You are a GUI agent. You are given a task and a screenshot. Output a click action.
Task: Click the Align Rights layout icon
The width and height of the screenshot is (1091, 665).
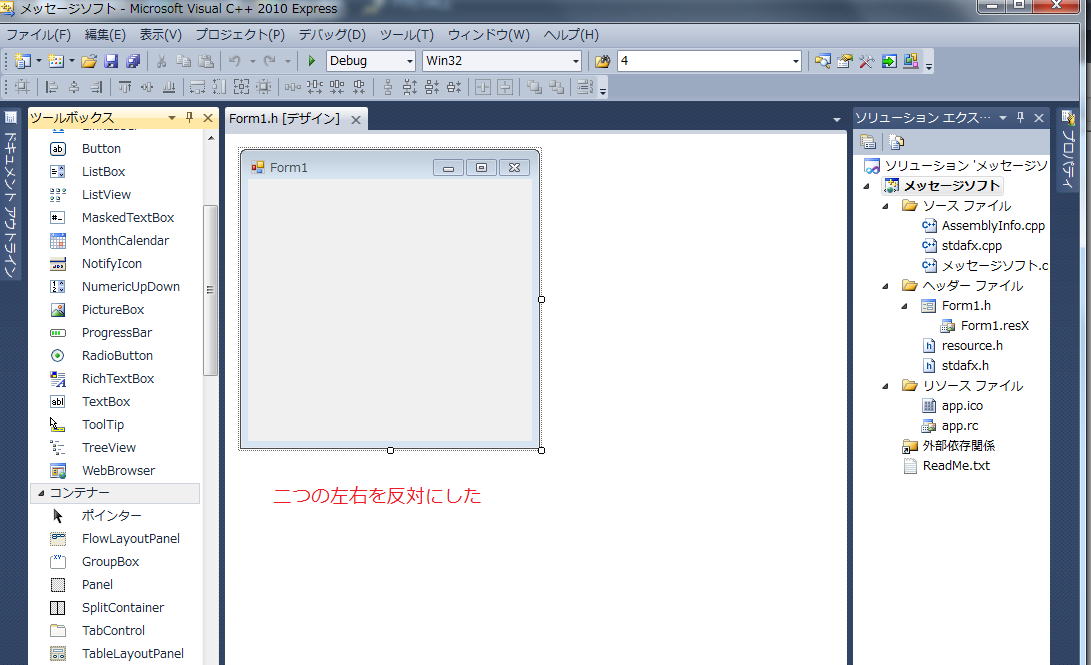coord(96,87)
